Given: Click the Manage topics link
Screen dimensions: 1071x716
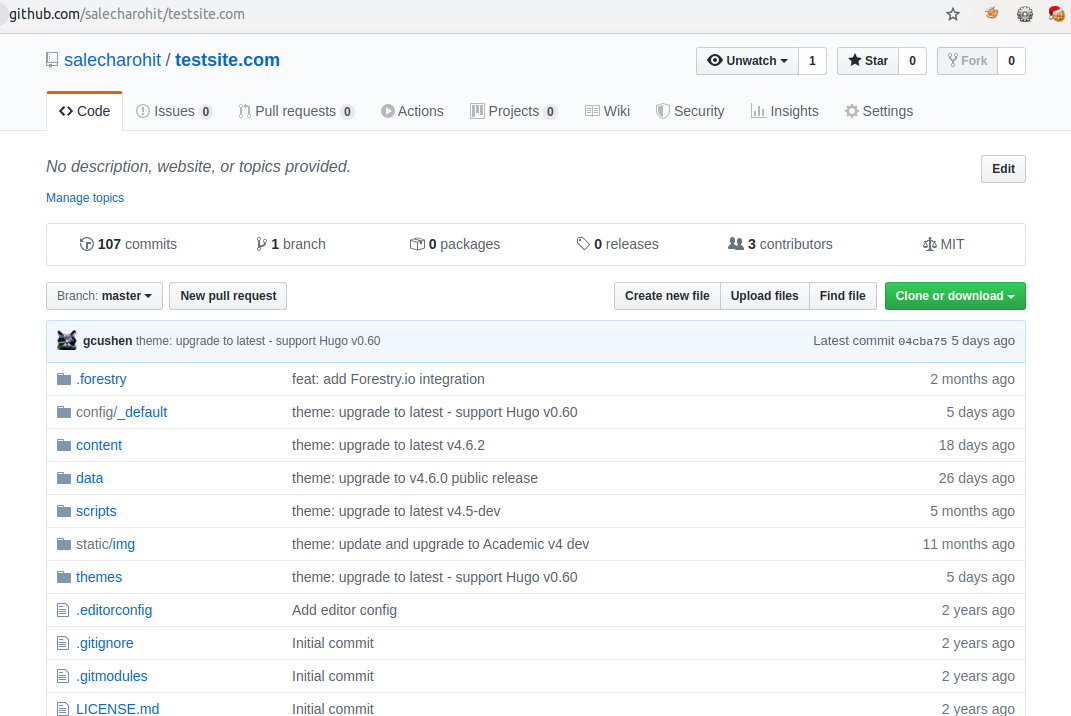Looking at the screenshot, I should coord(85,198).
